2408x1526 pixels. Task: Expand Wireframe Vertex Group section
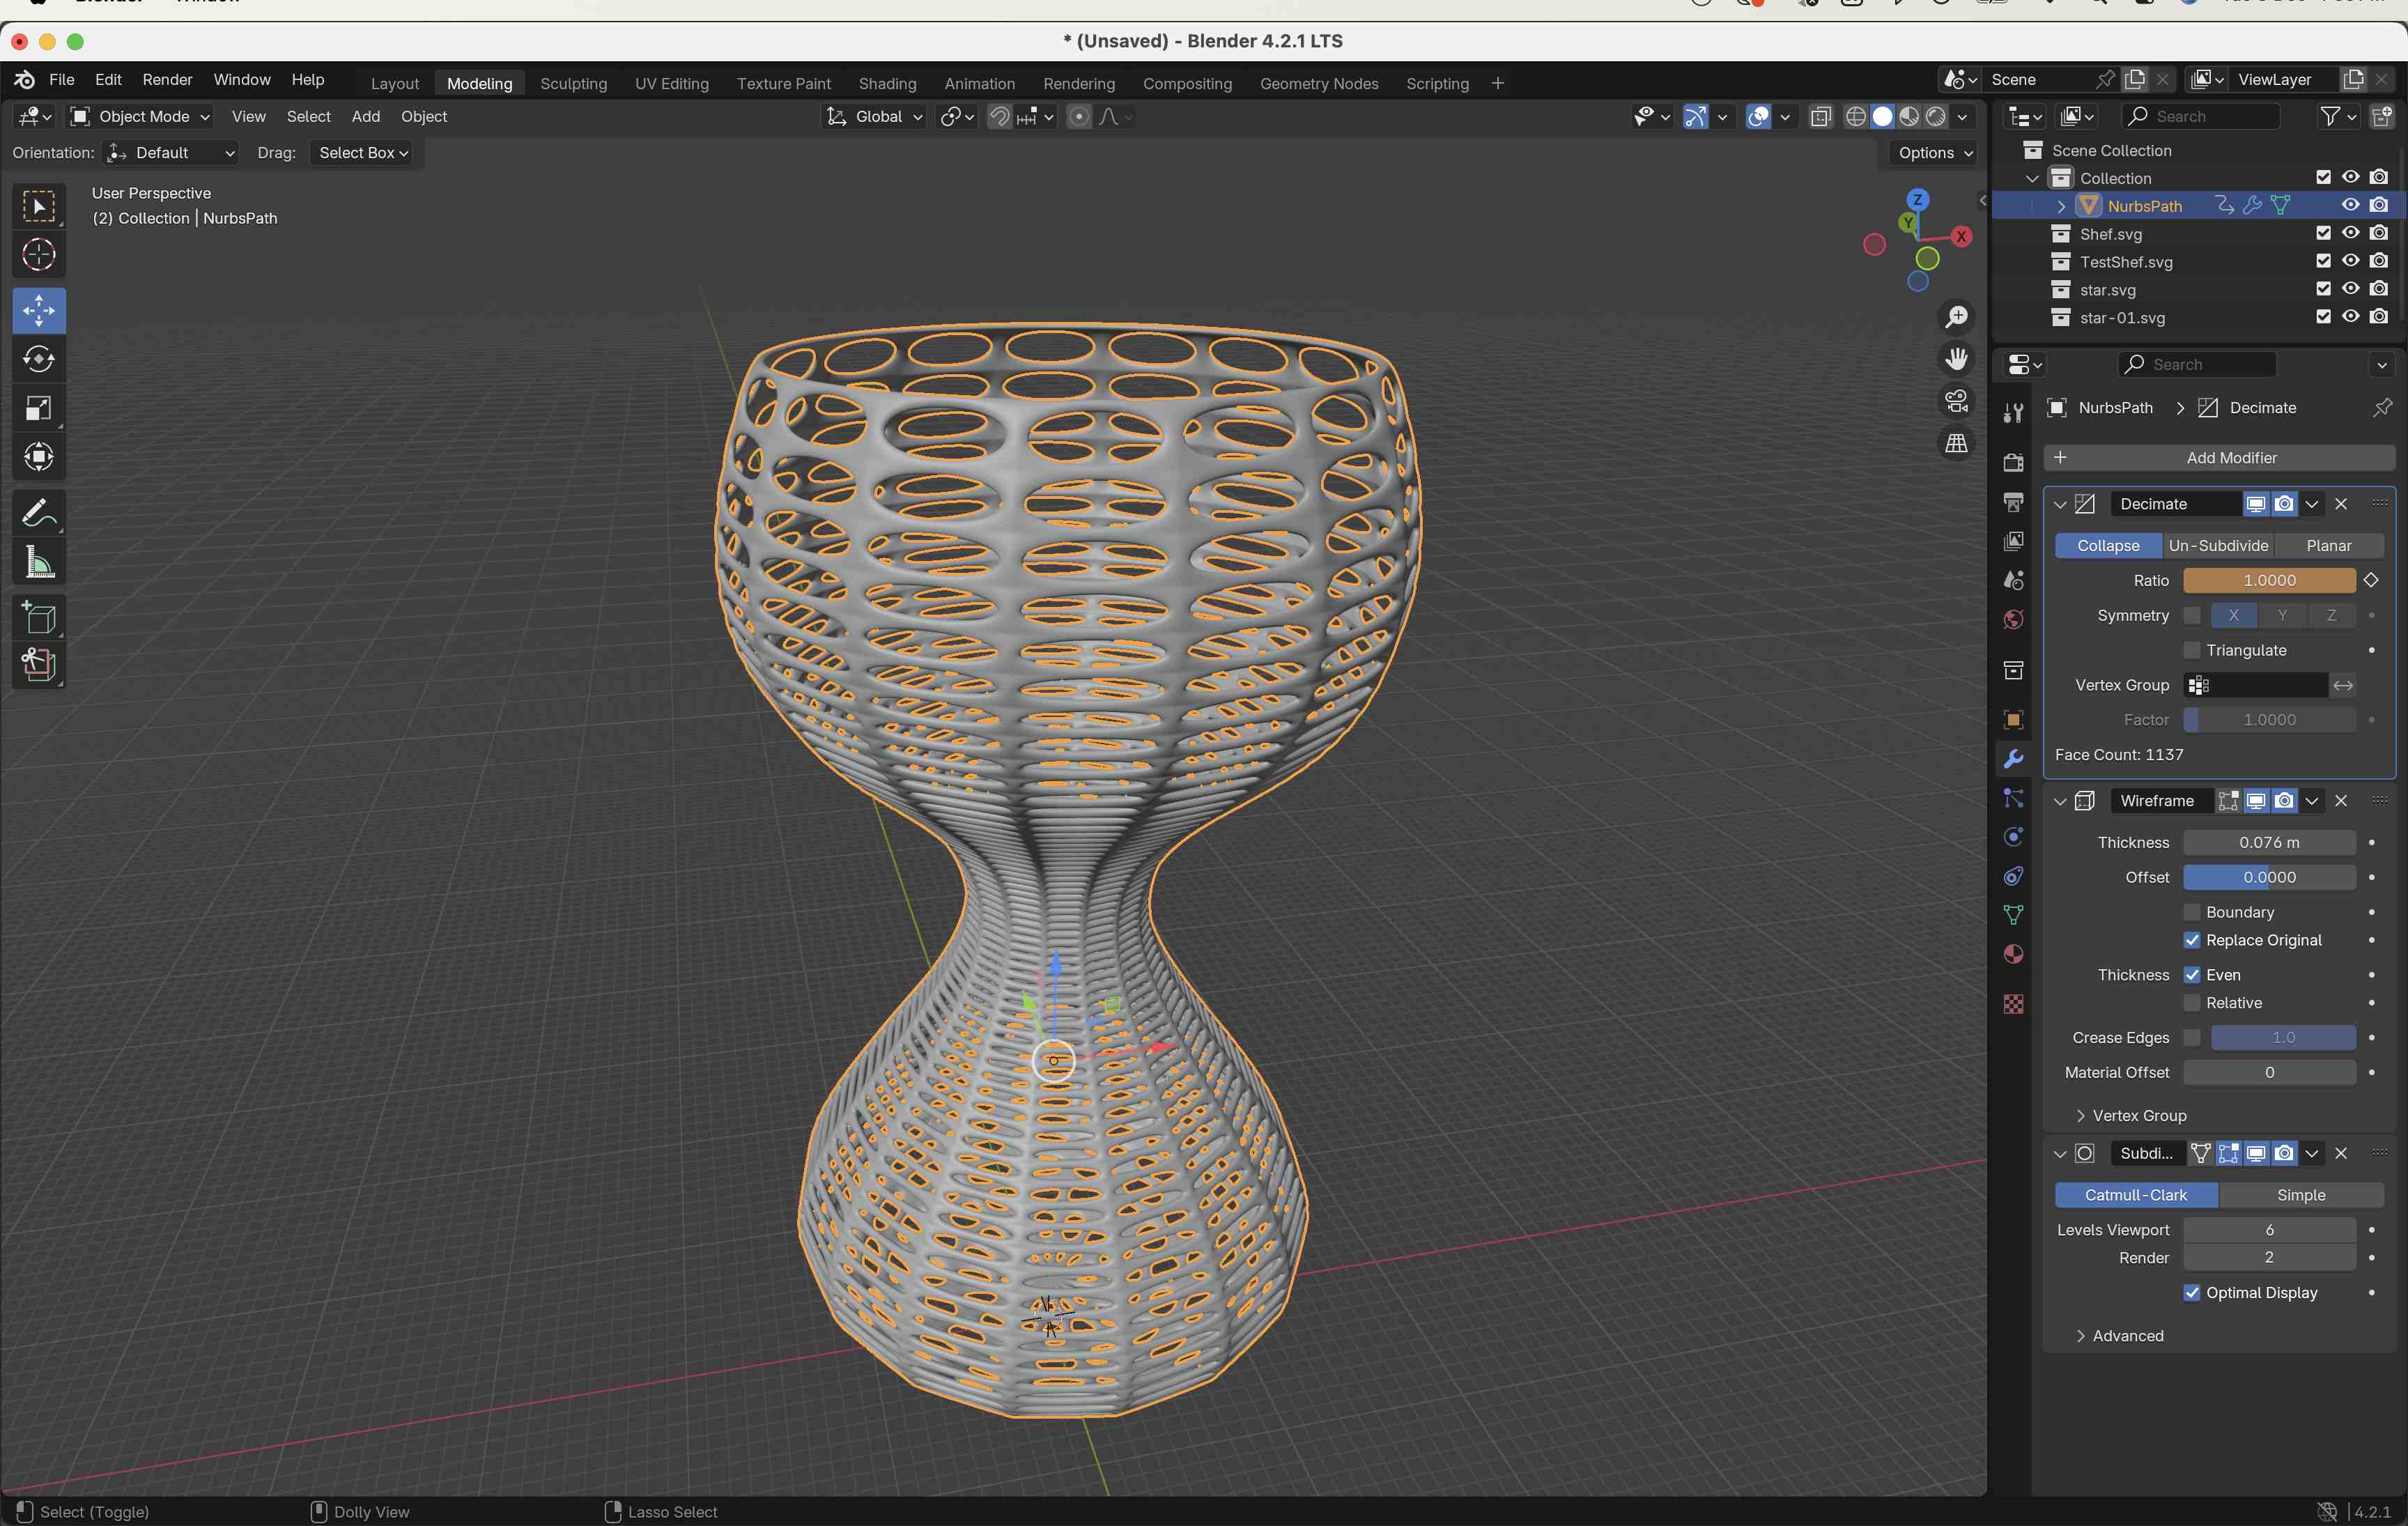coord(2132,1116)
